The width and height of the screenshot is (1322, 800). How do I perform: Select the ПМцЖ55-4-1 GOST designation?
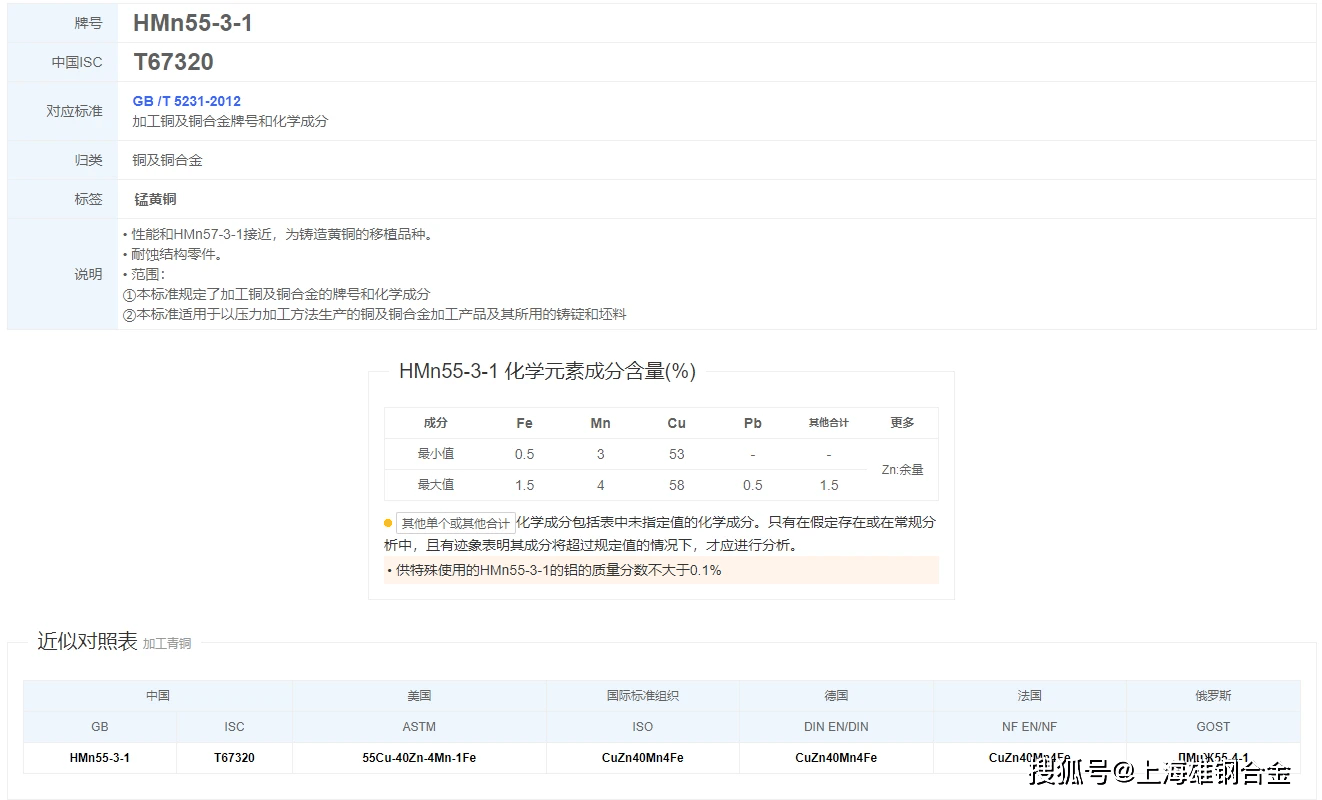point(1213,757)
